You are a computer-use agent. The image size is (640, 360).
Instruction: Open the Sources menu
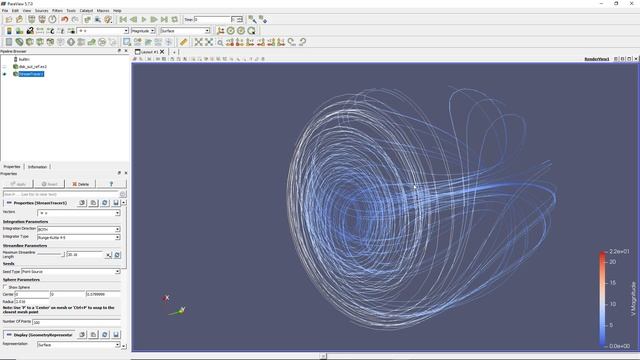click(41, 11)
